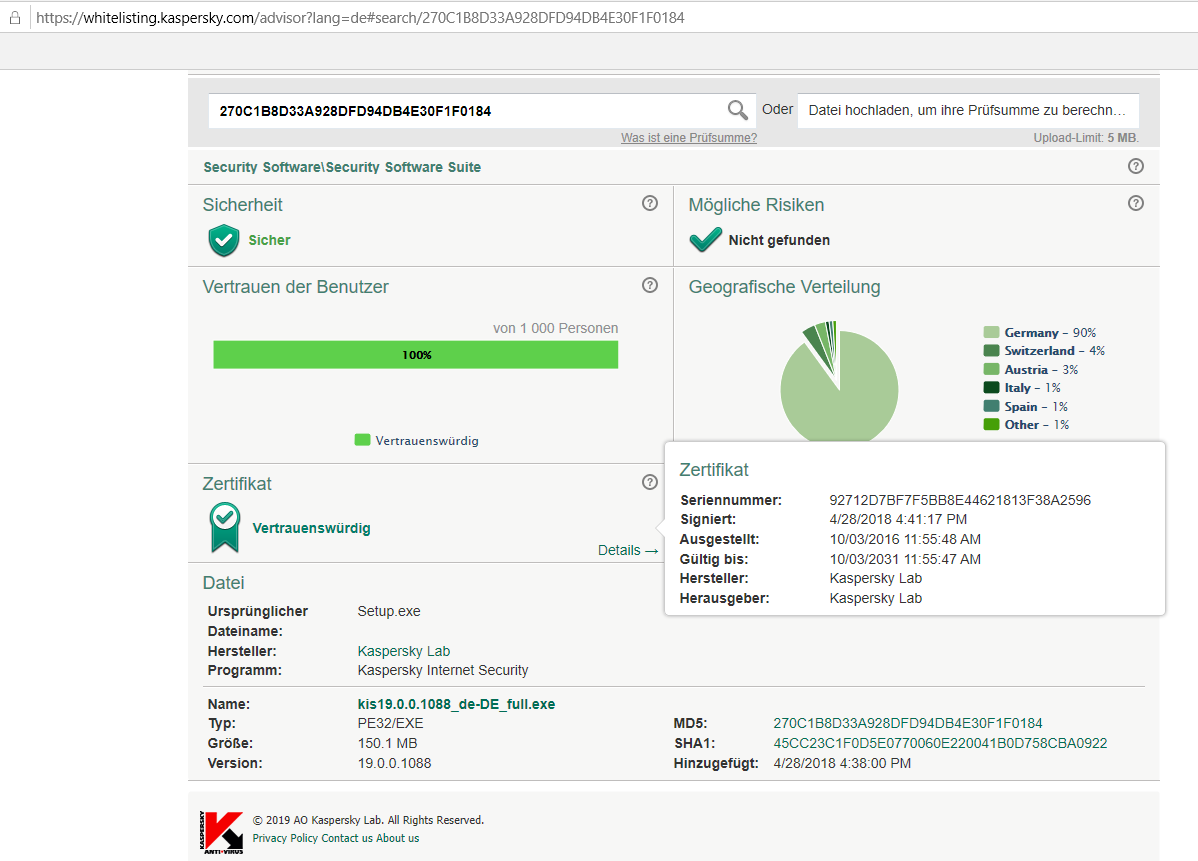Click help icon beside Vertrauen der Benutzer
1198x861 pixels.
pyautogui.click(x=649, y=285)
